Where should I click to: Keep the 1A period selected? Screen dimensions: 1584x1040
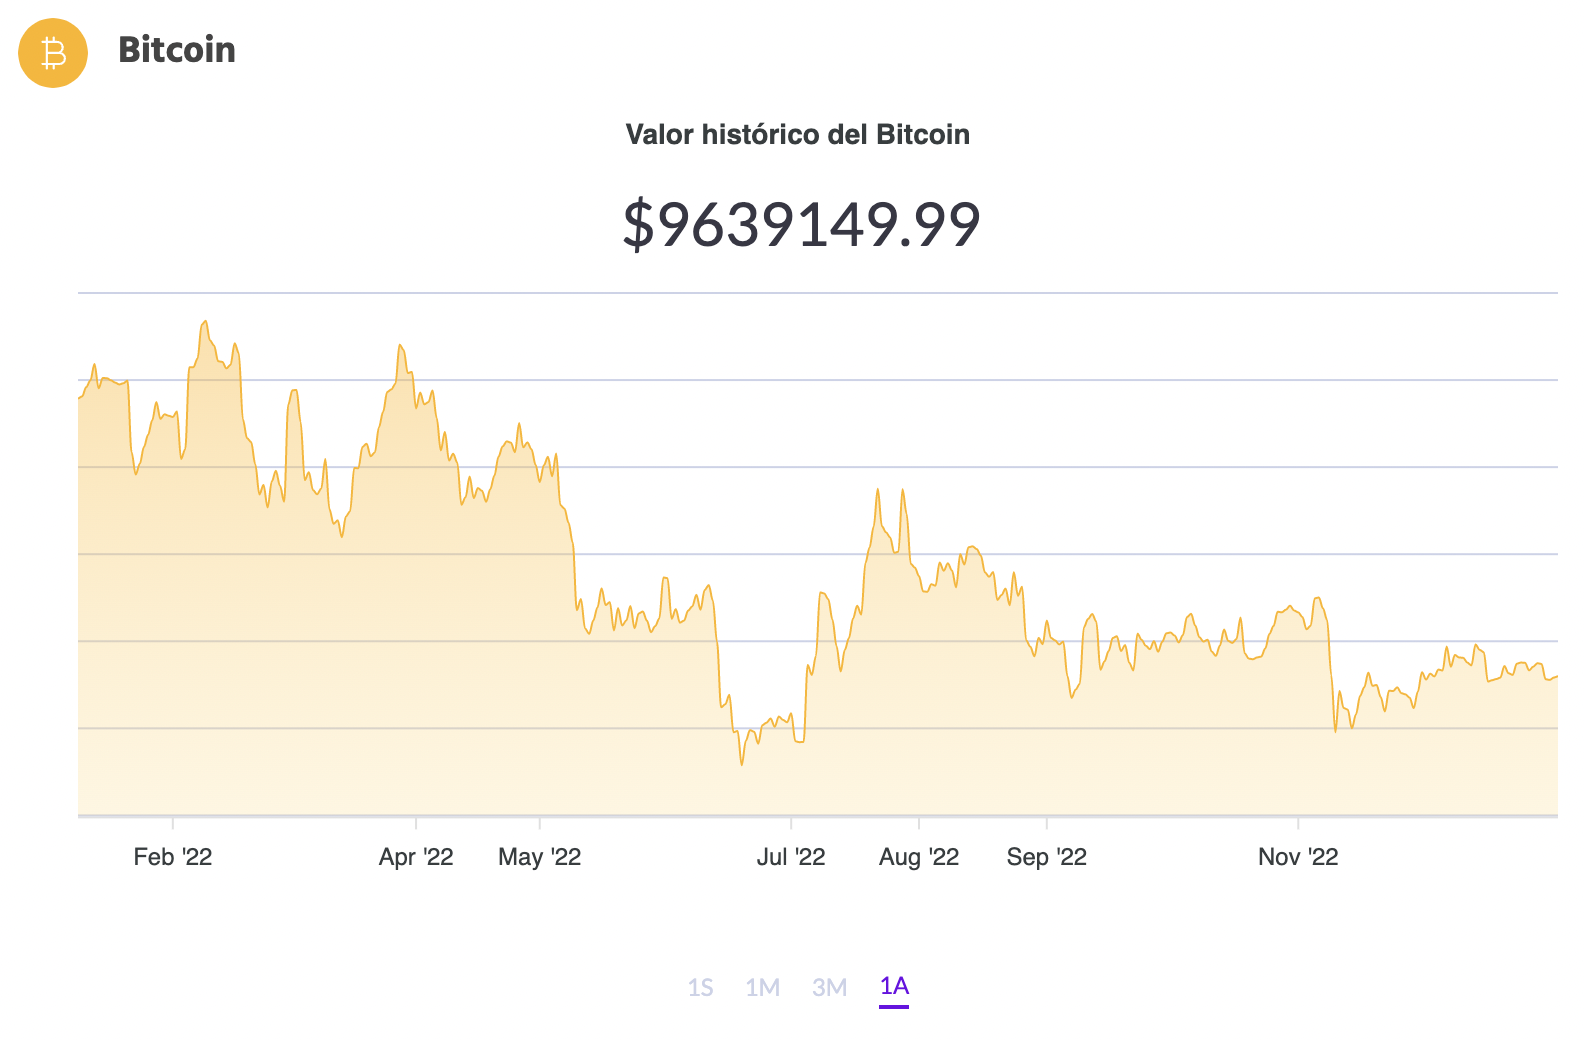[894, 987]
